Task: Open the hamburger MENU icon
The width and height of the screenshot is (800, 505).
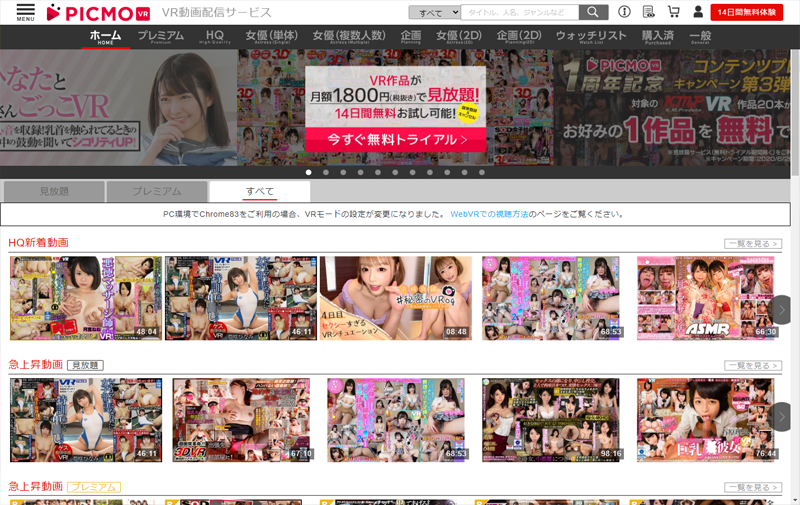Action: (25, 12)
